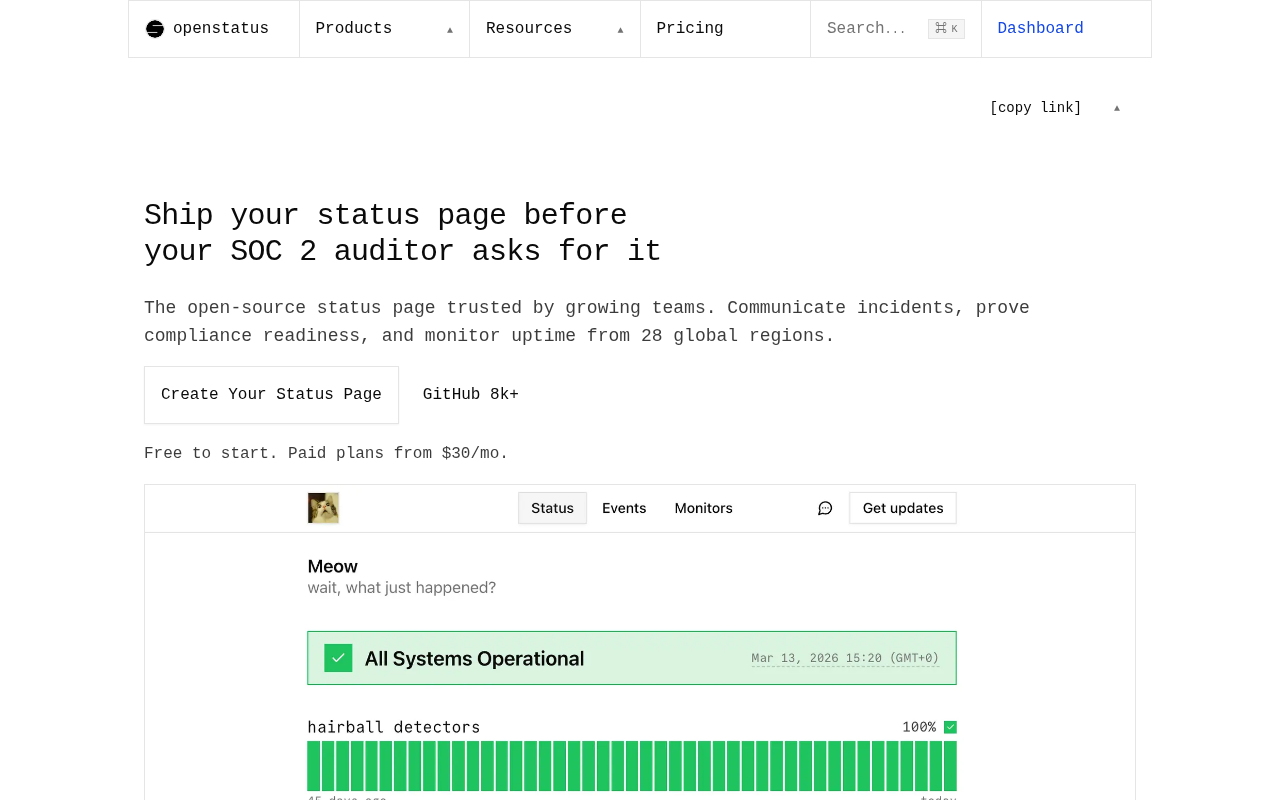1280x800 pixels.
Task: Click Create Your Status Page
Action: 271,395
